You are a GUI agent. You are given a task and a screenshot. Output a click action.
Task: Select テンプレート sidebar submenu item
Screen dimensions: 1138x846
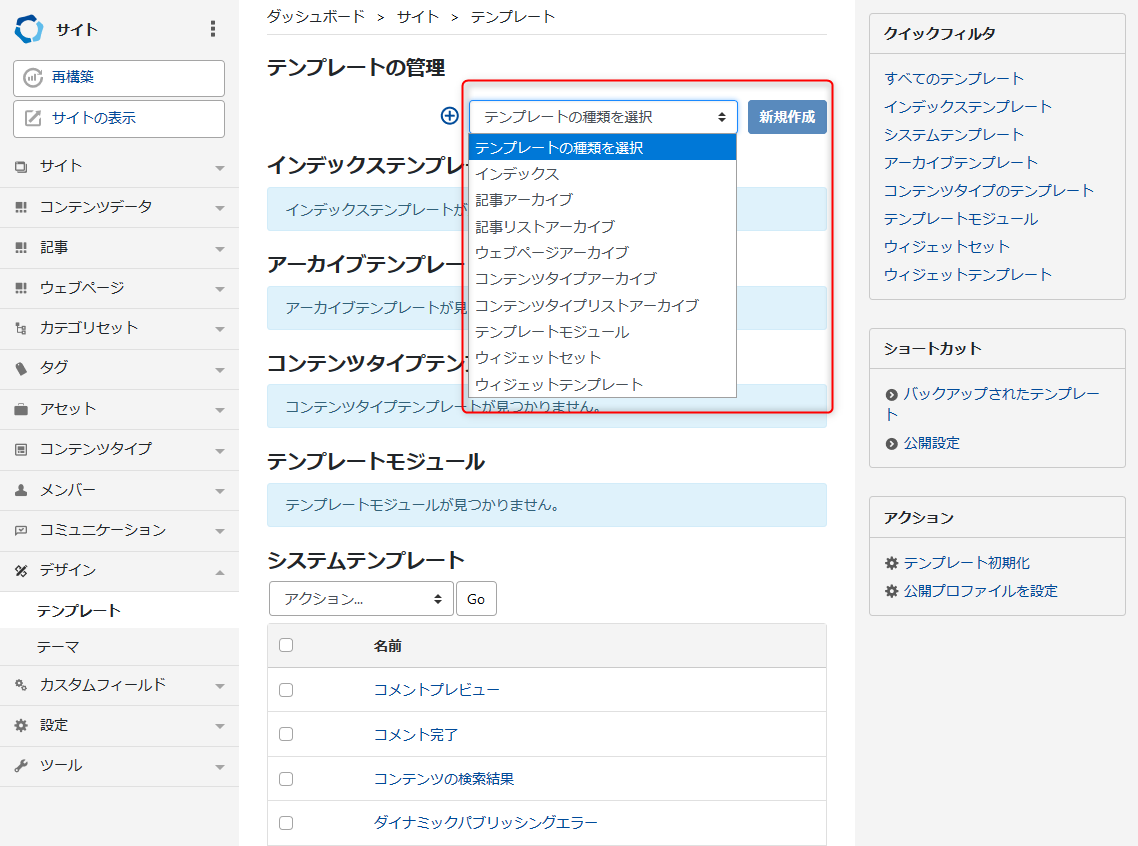click(x=78, y=611)
